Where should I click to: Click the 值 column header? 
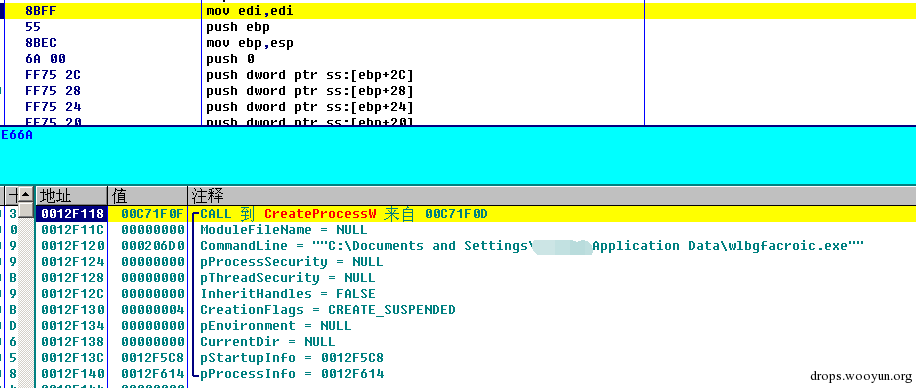pos(148,195)
